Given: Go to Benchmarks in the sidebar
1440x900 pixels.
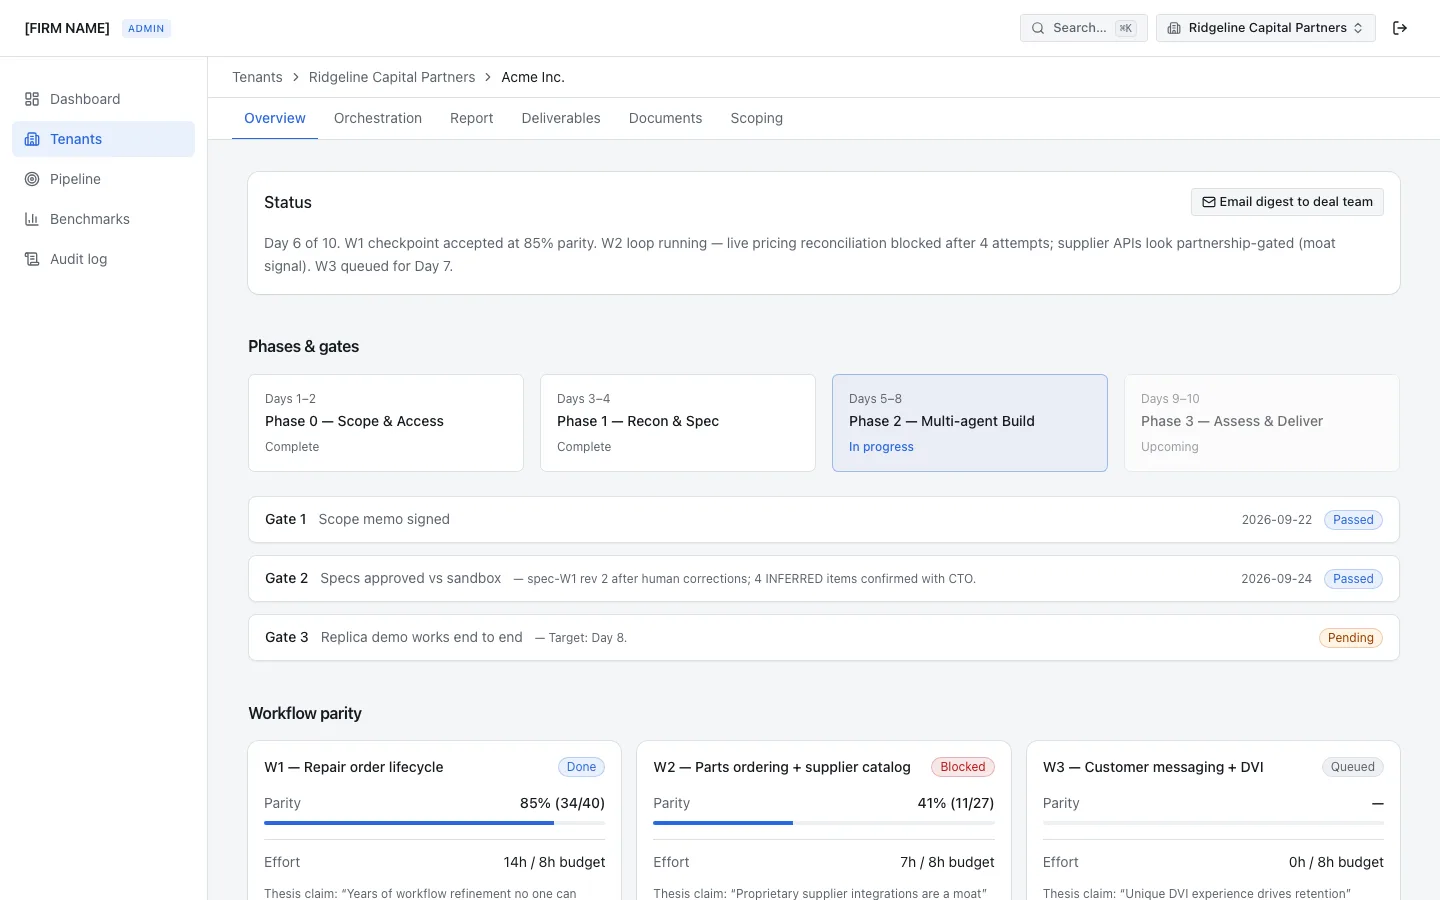Looking at the screenshot, I should [103, 219].
